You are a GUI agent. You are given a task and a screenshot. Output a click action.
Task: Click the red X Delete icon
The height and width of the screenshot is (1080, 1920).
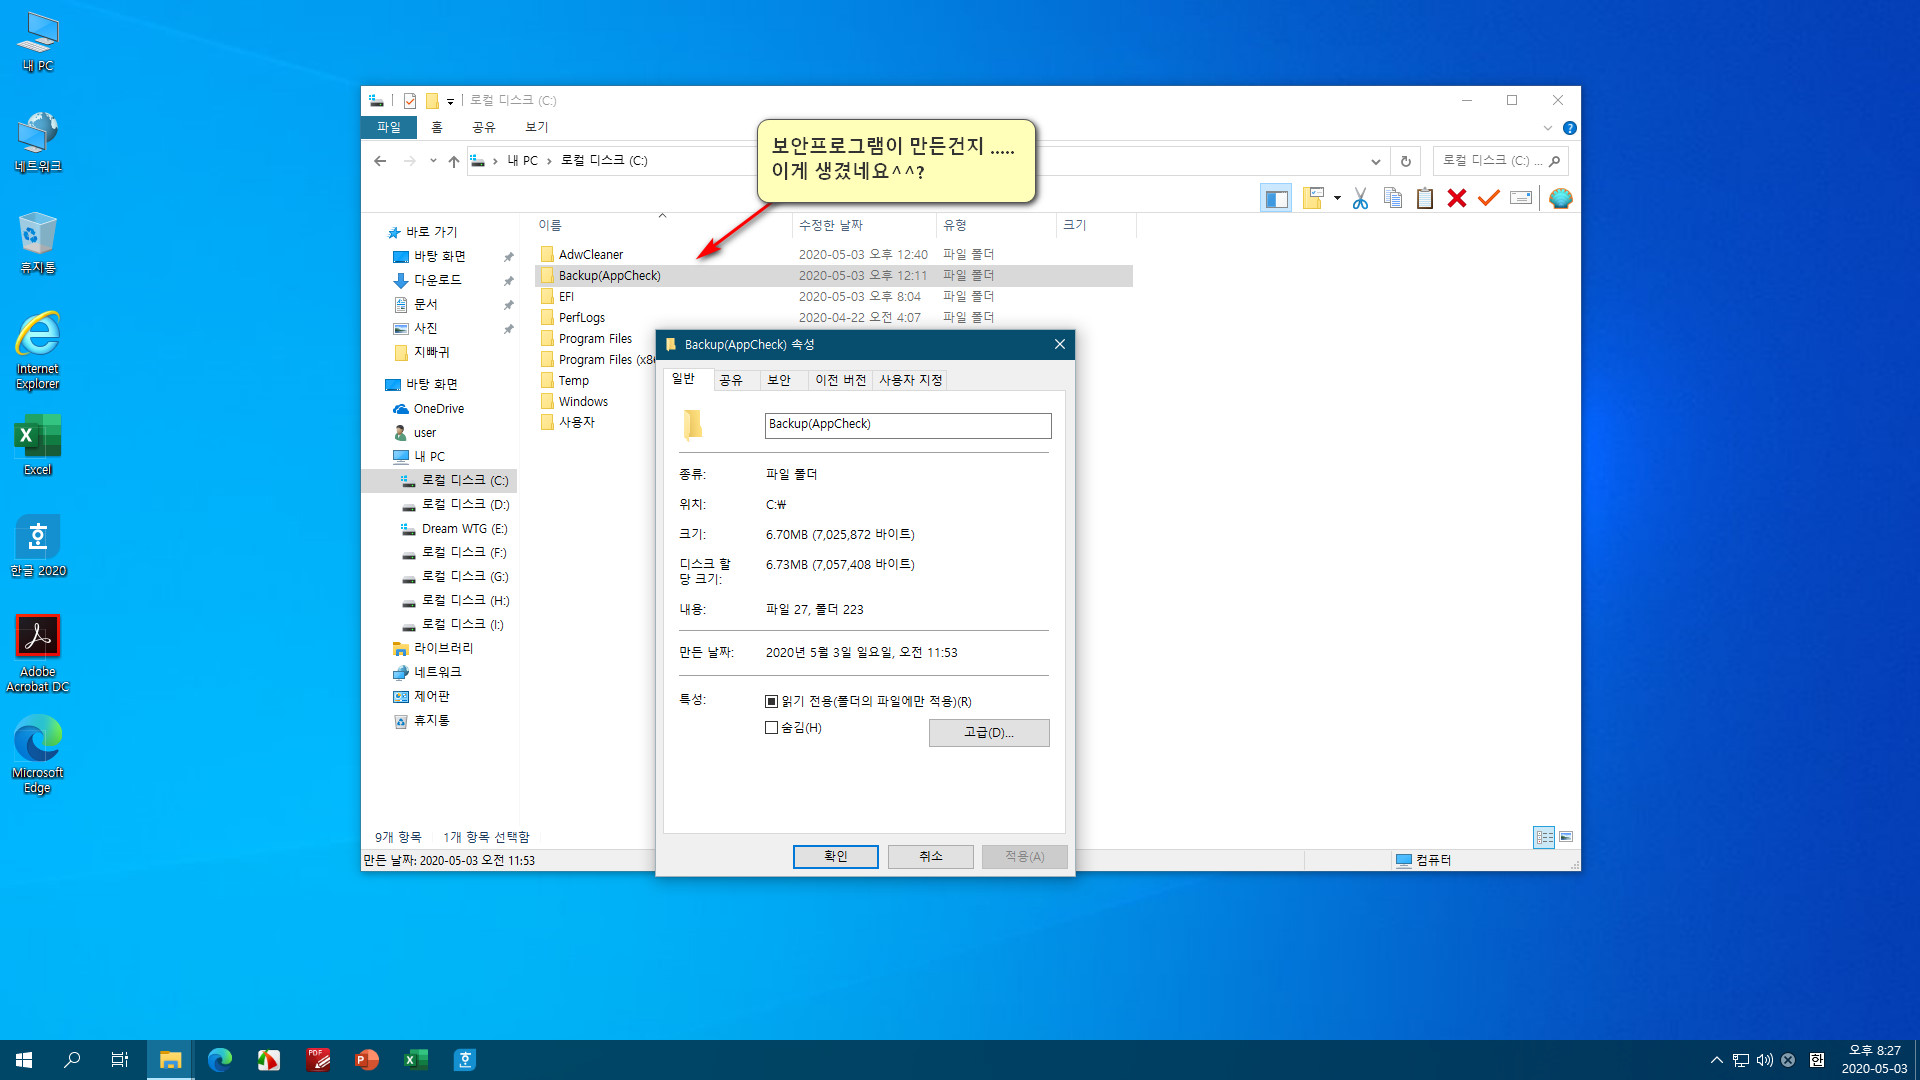tap(1457, 198)
